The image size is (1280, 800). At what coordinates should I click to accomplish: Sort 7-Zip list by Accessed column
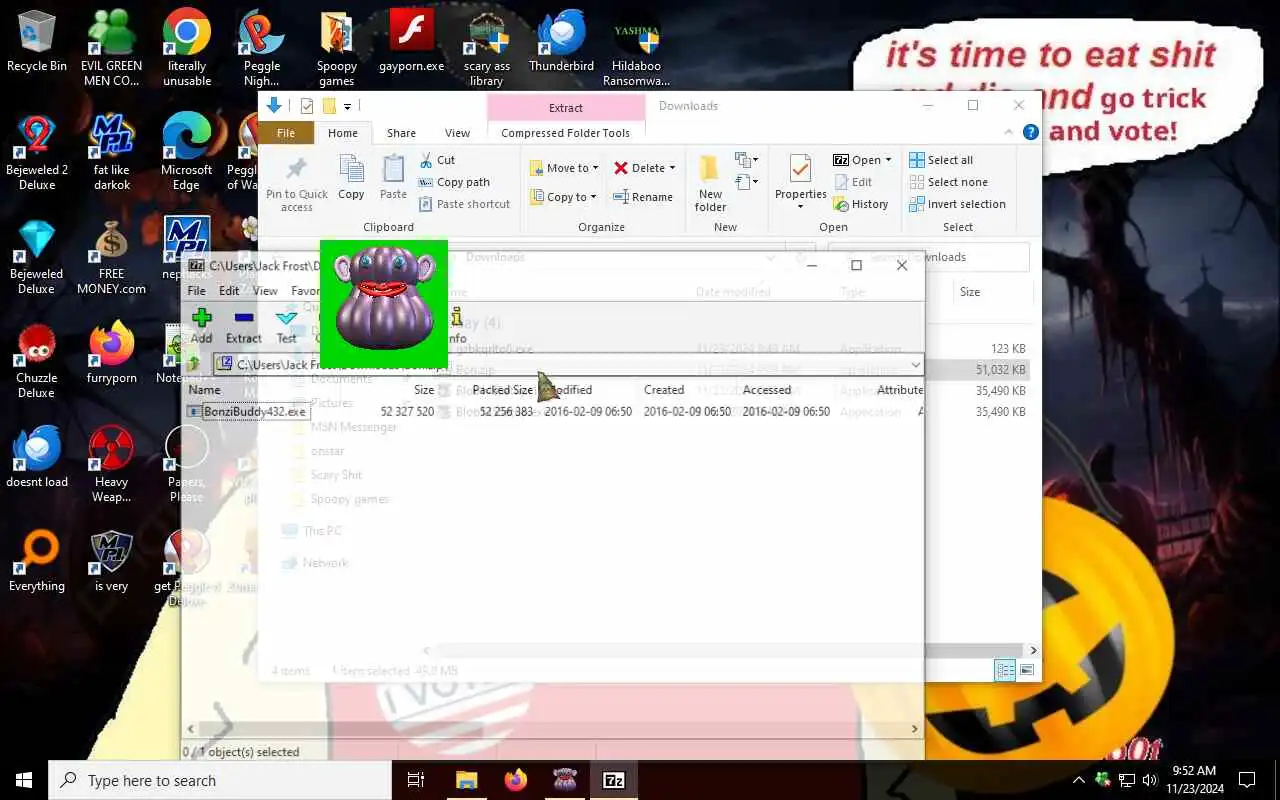point(767,390)
